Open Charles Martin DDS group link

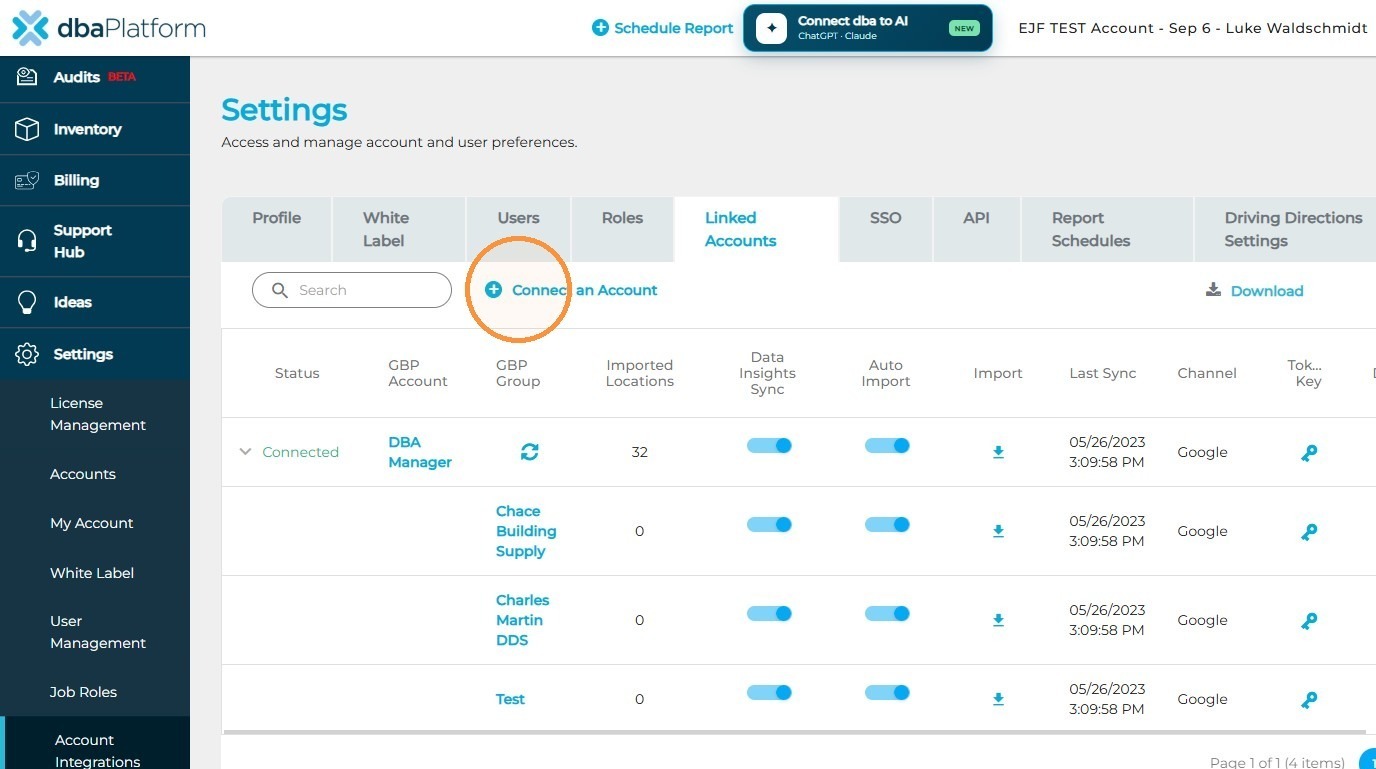(x=522, y=620)
